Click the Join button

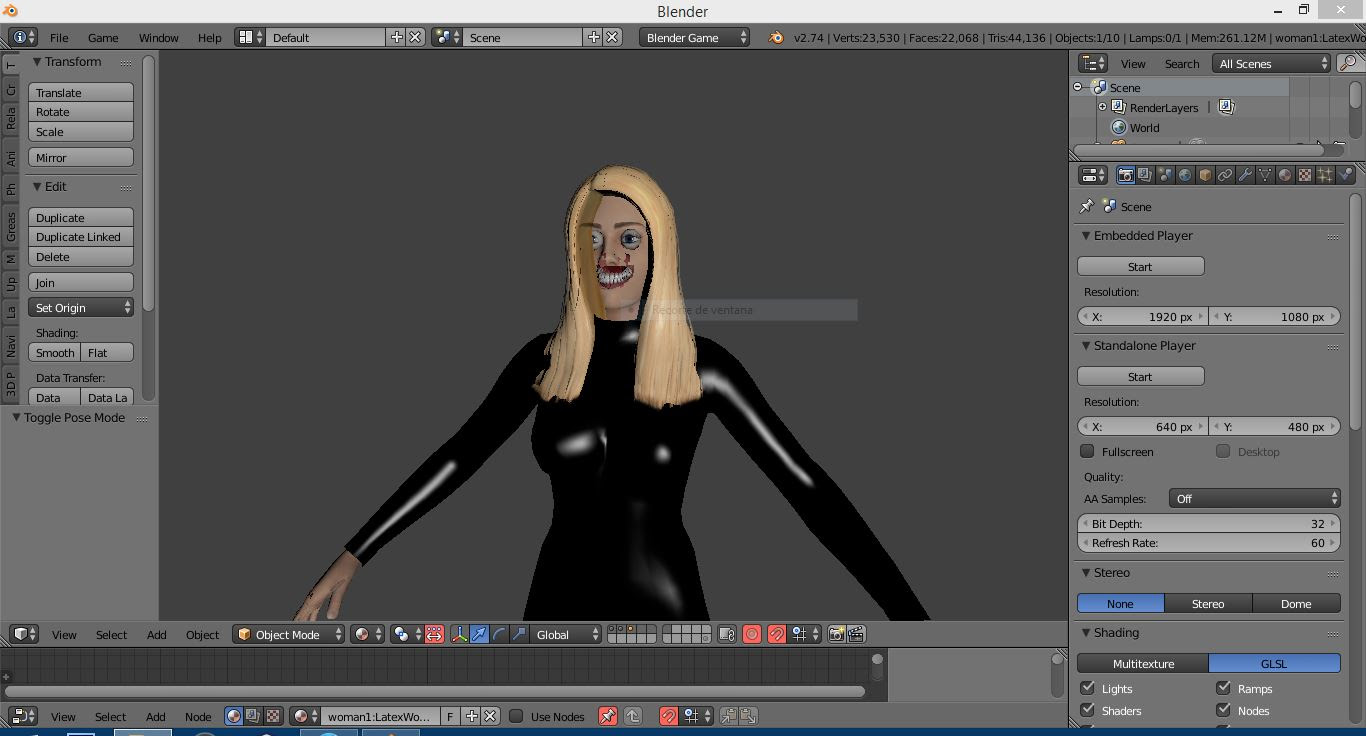click(x=81, y=282)
